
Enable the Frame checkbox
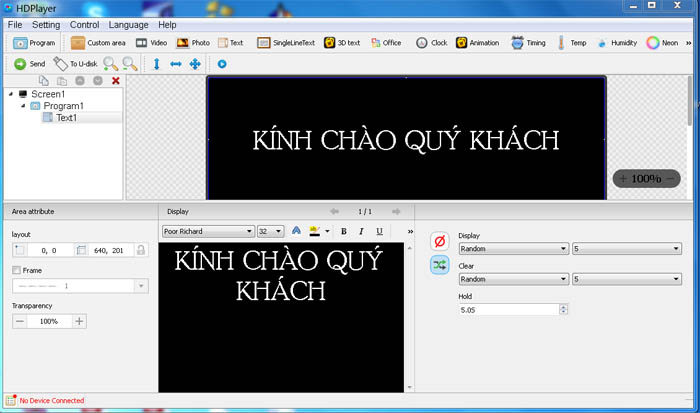coord(16,270)
